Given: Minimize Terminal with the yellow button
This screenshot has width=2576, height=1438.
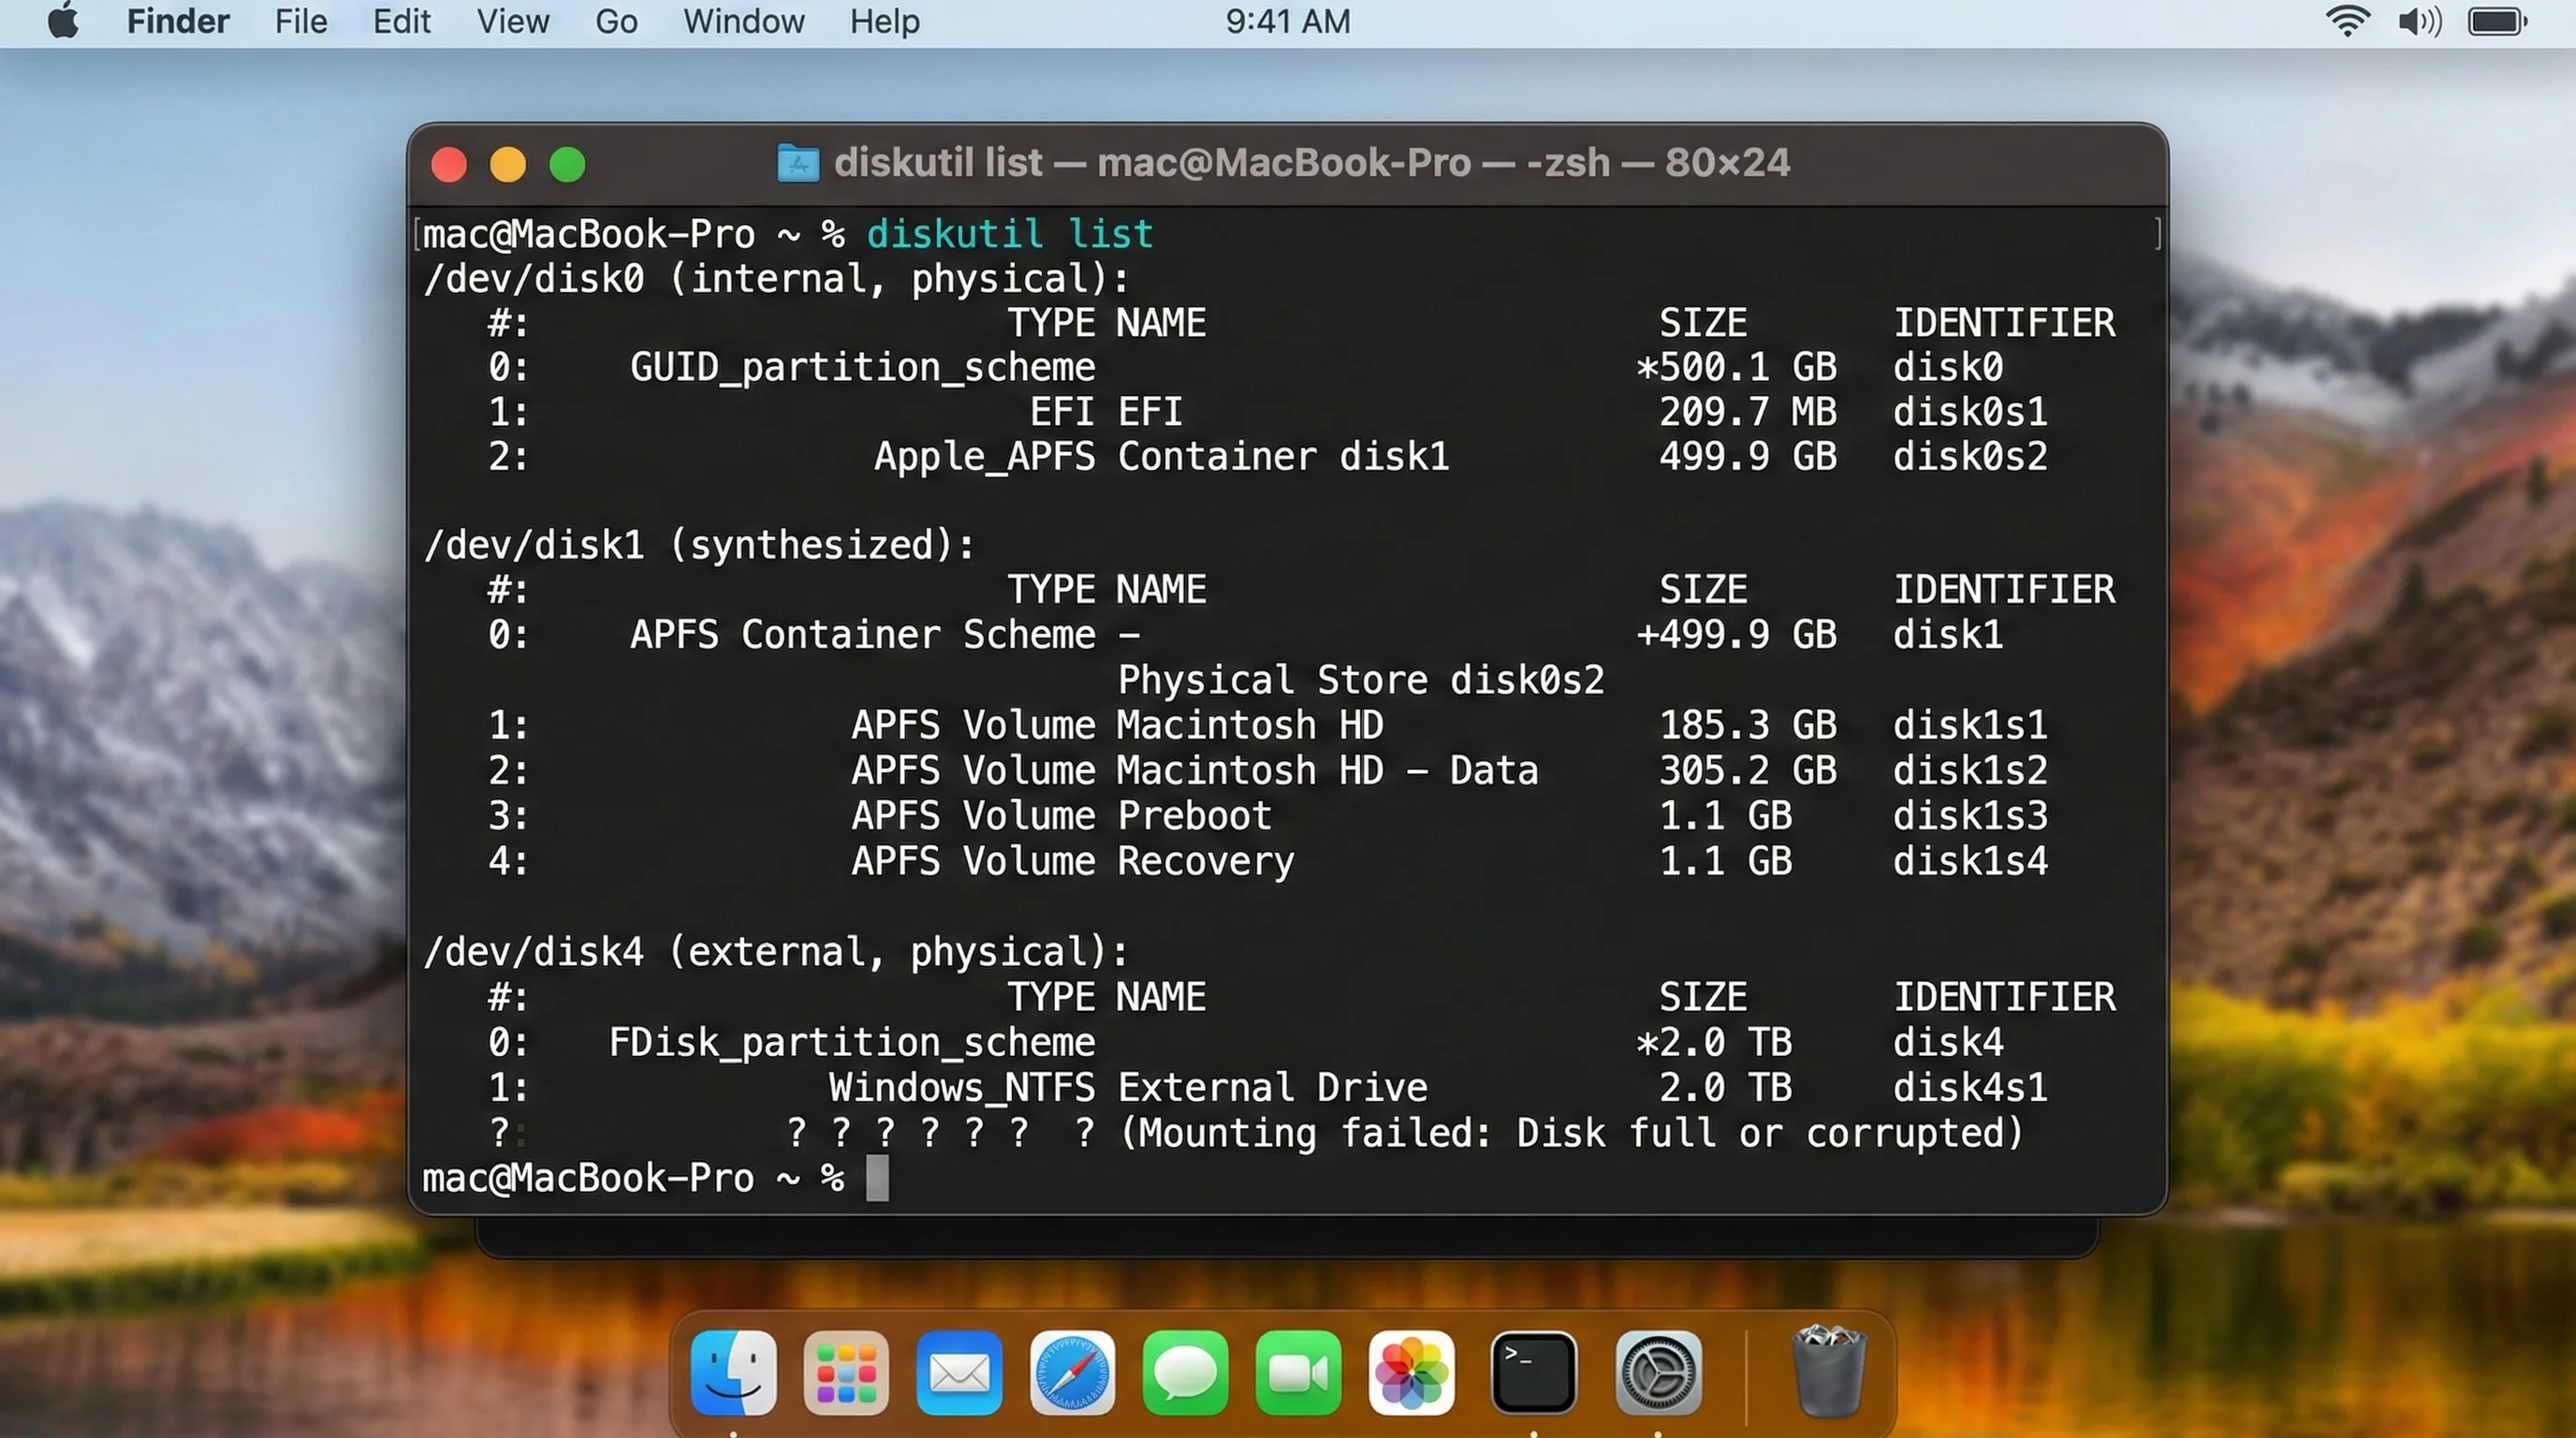Looking at the screenshot, I should pos(508,164).
